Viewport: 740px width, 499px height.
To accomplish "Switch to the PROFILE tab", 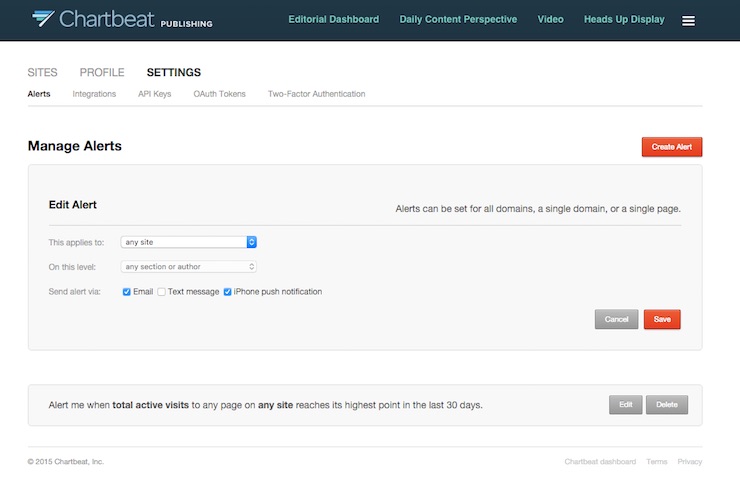I will point(102,72).
